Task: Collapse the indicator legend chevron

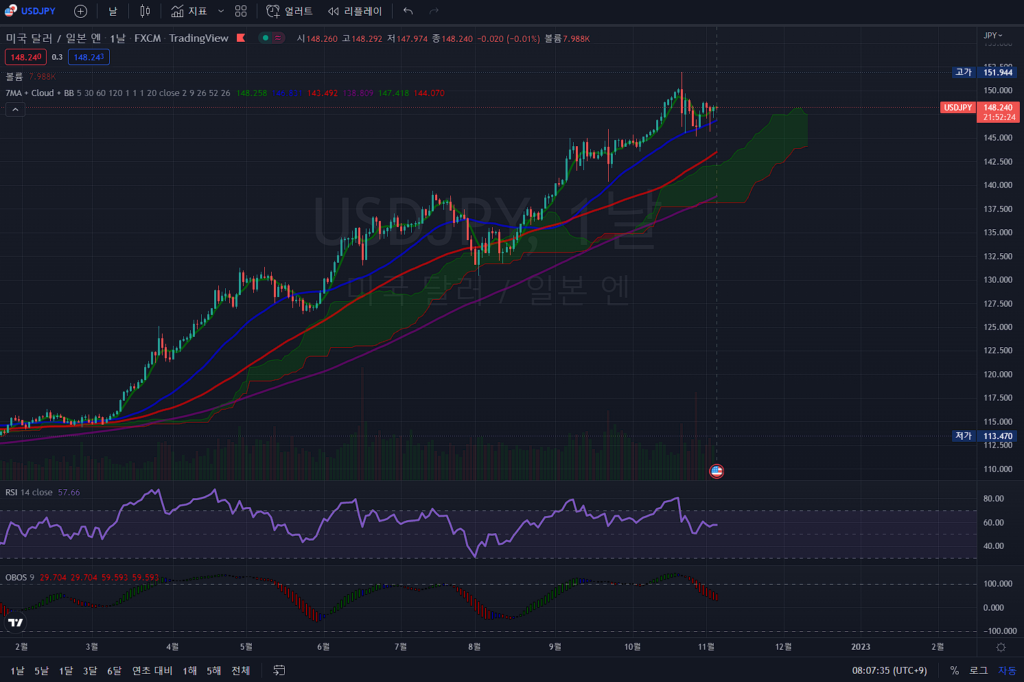Action: click(x=15, y=110)
